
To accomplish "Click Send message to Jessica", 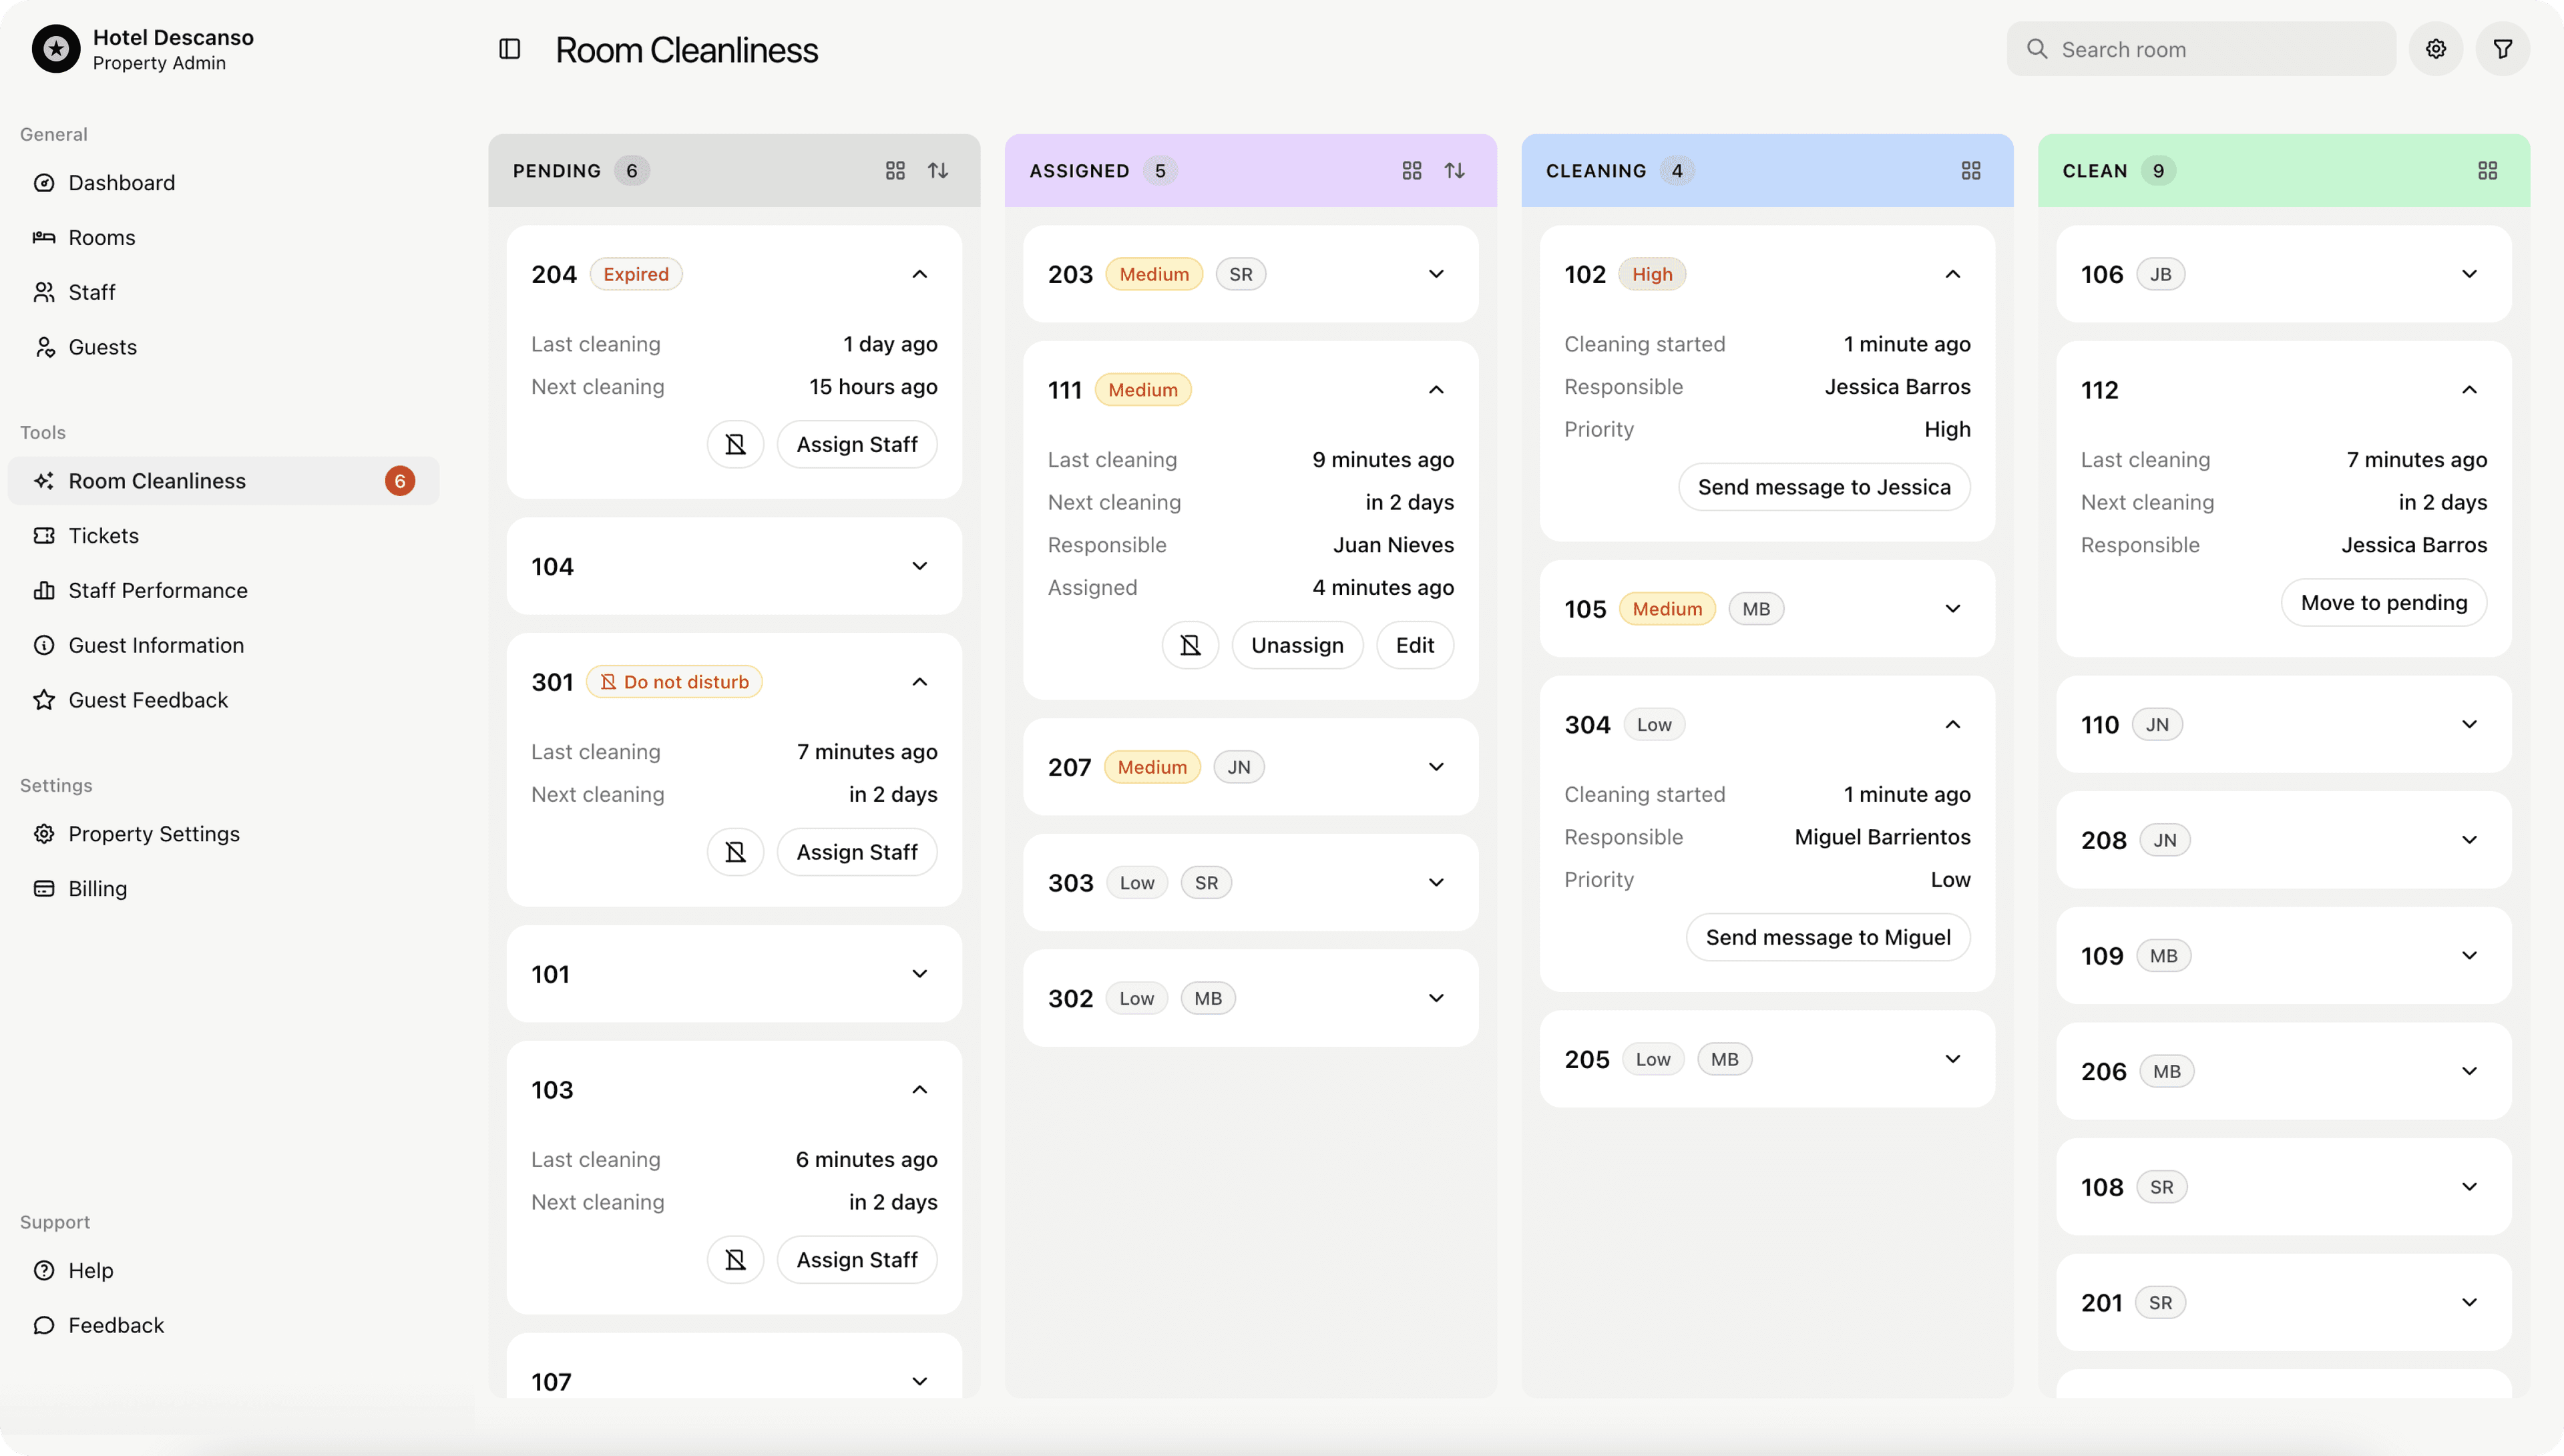I will [1824, 486].
